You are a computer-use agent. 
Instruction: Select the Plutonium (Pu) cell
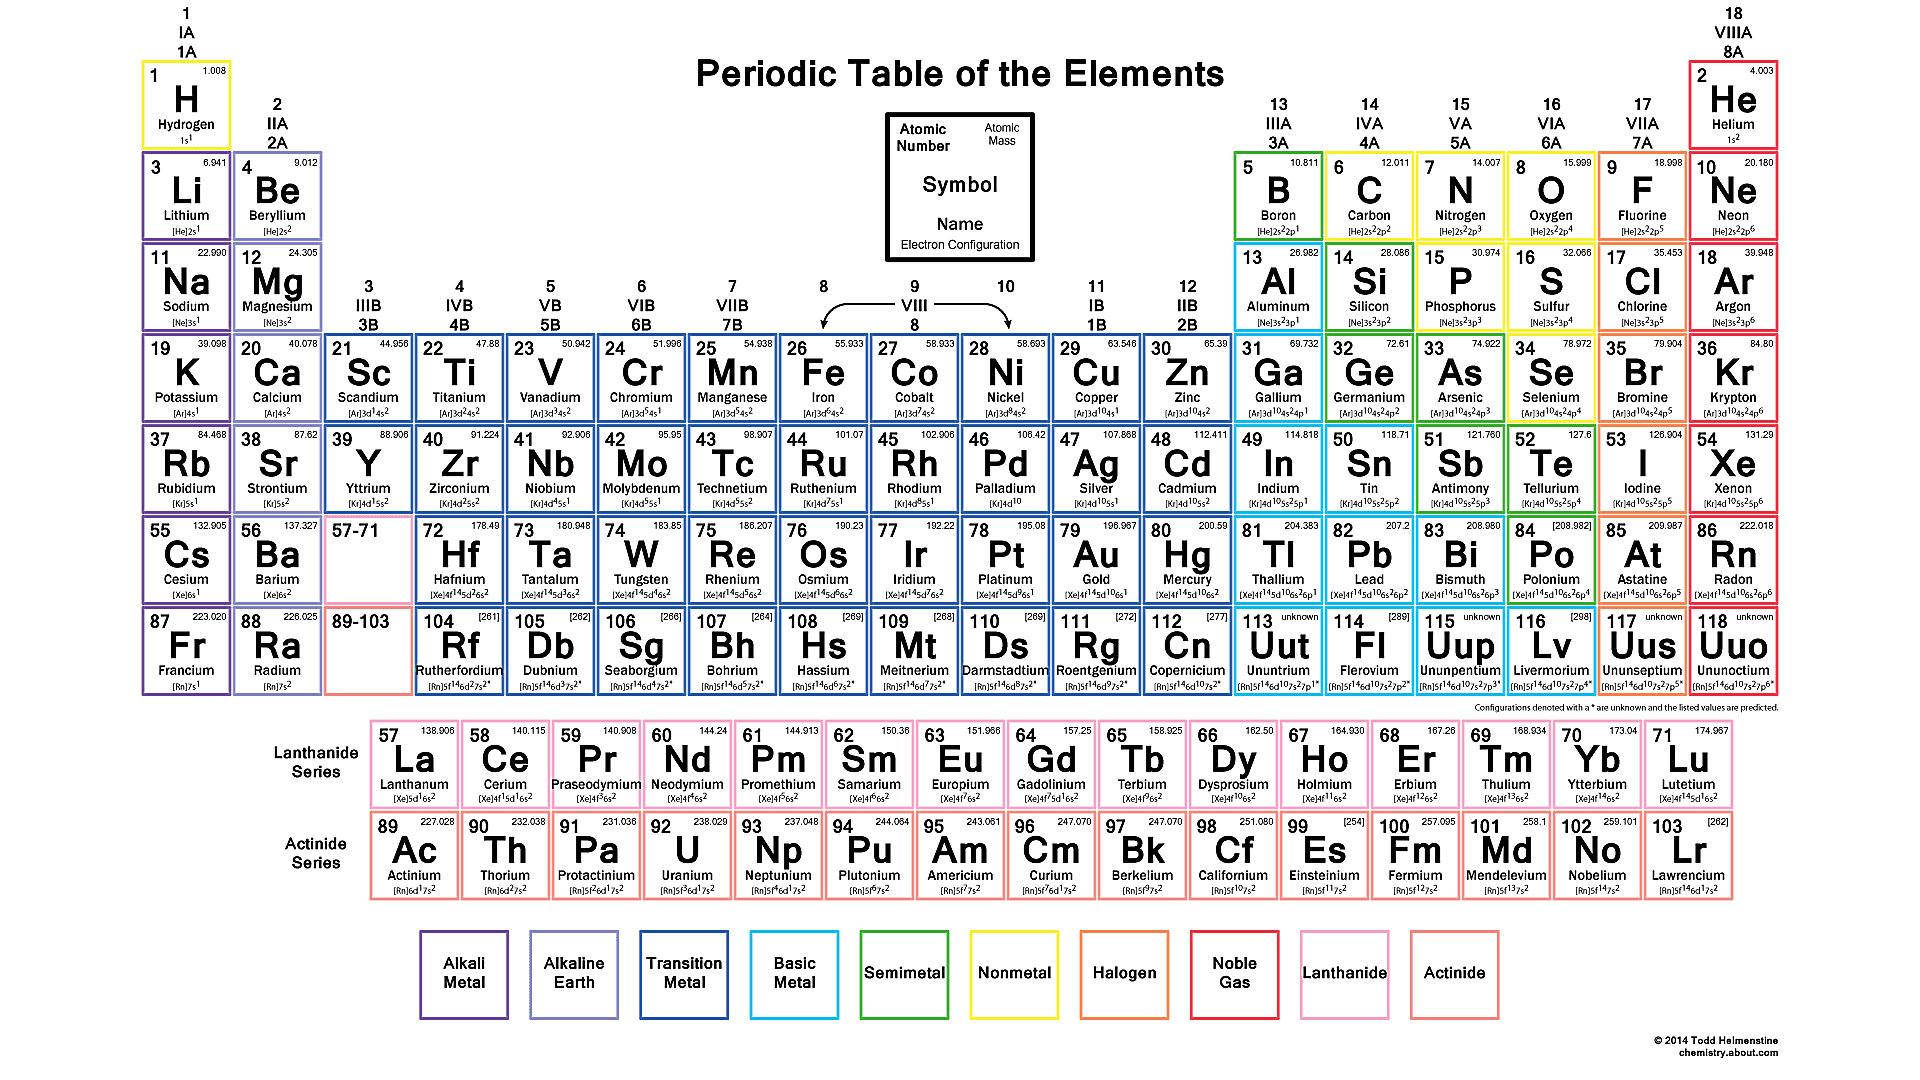pos(869,856)
